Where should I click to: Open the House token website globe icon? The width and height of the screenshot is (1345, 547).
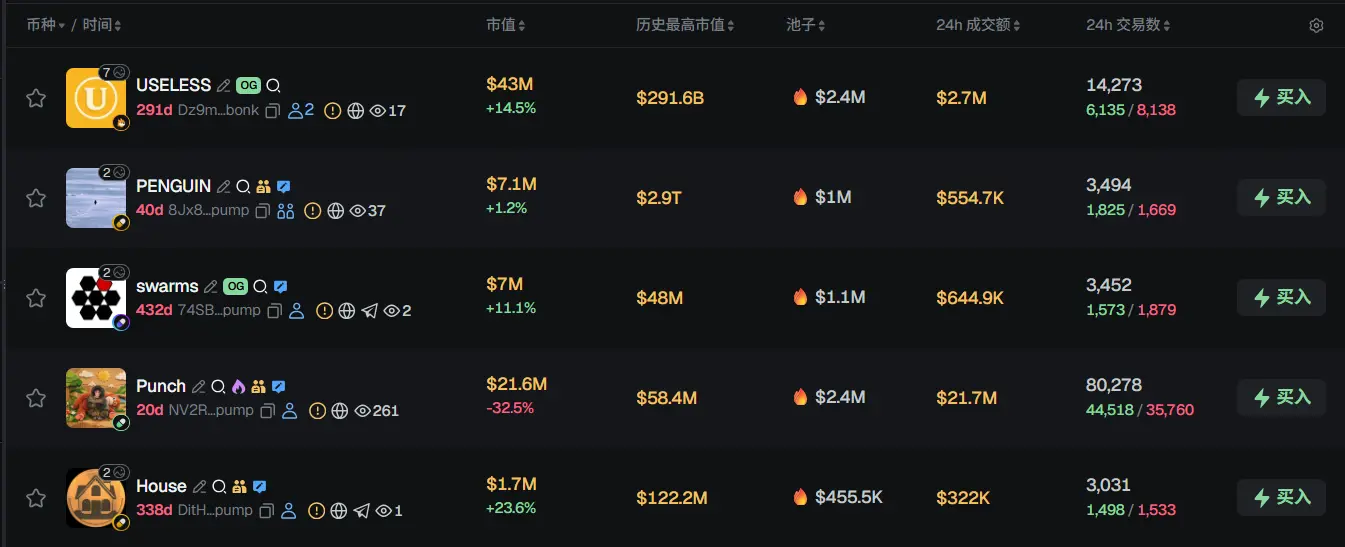(338, 511)
